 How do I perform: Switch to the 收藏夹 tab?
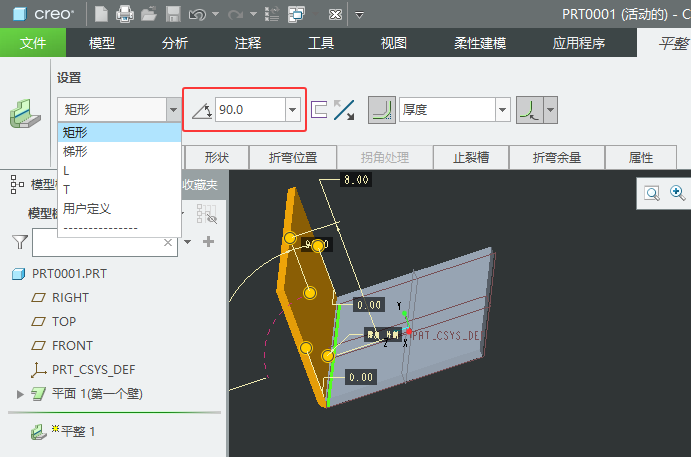coord(201,185)
